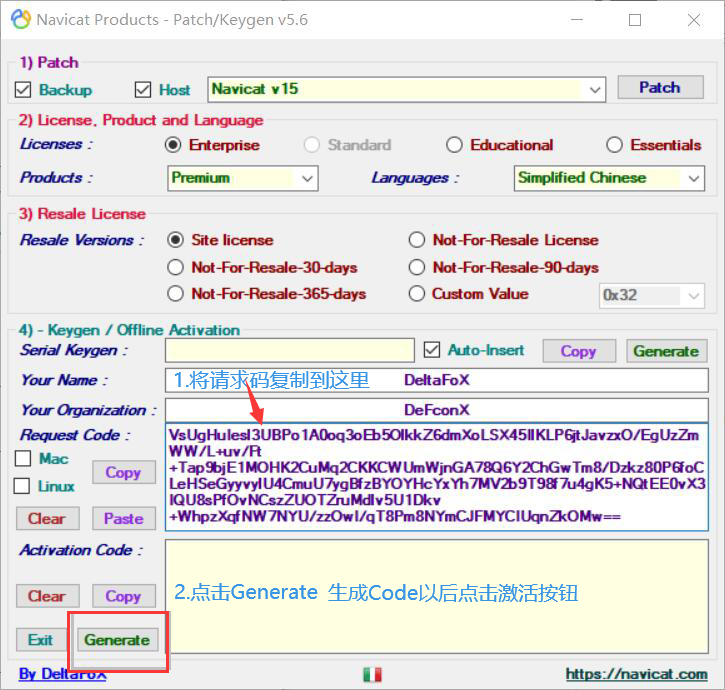Click the Your Organization field with DeFconX
Viewport: 725px width, 690px height.
436,410
